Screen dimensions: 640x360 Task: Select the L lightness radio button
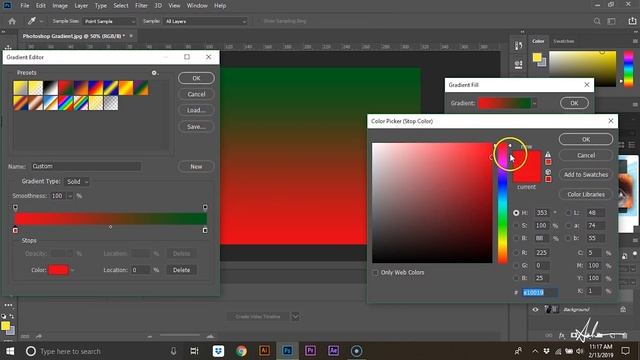pos(569,213)
